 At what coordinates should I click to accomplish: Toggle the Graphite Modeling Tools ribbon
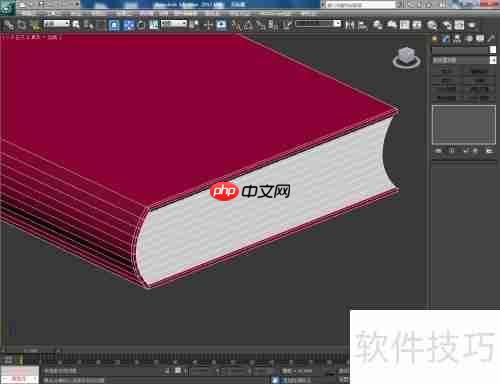click(x=391, y=25)
